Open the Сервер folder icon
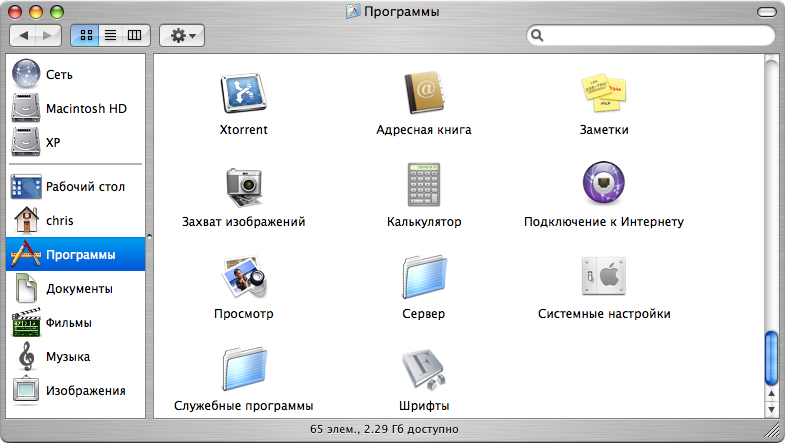785x443 pixels. 424,277
